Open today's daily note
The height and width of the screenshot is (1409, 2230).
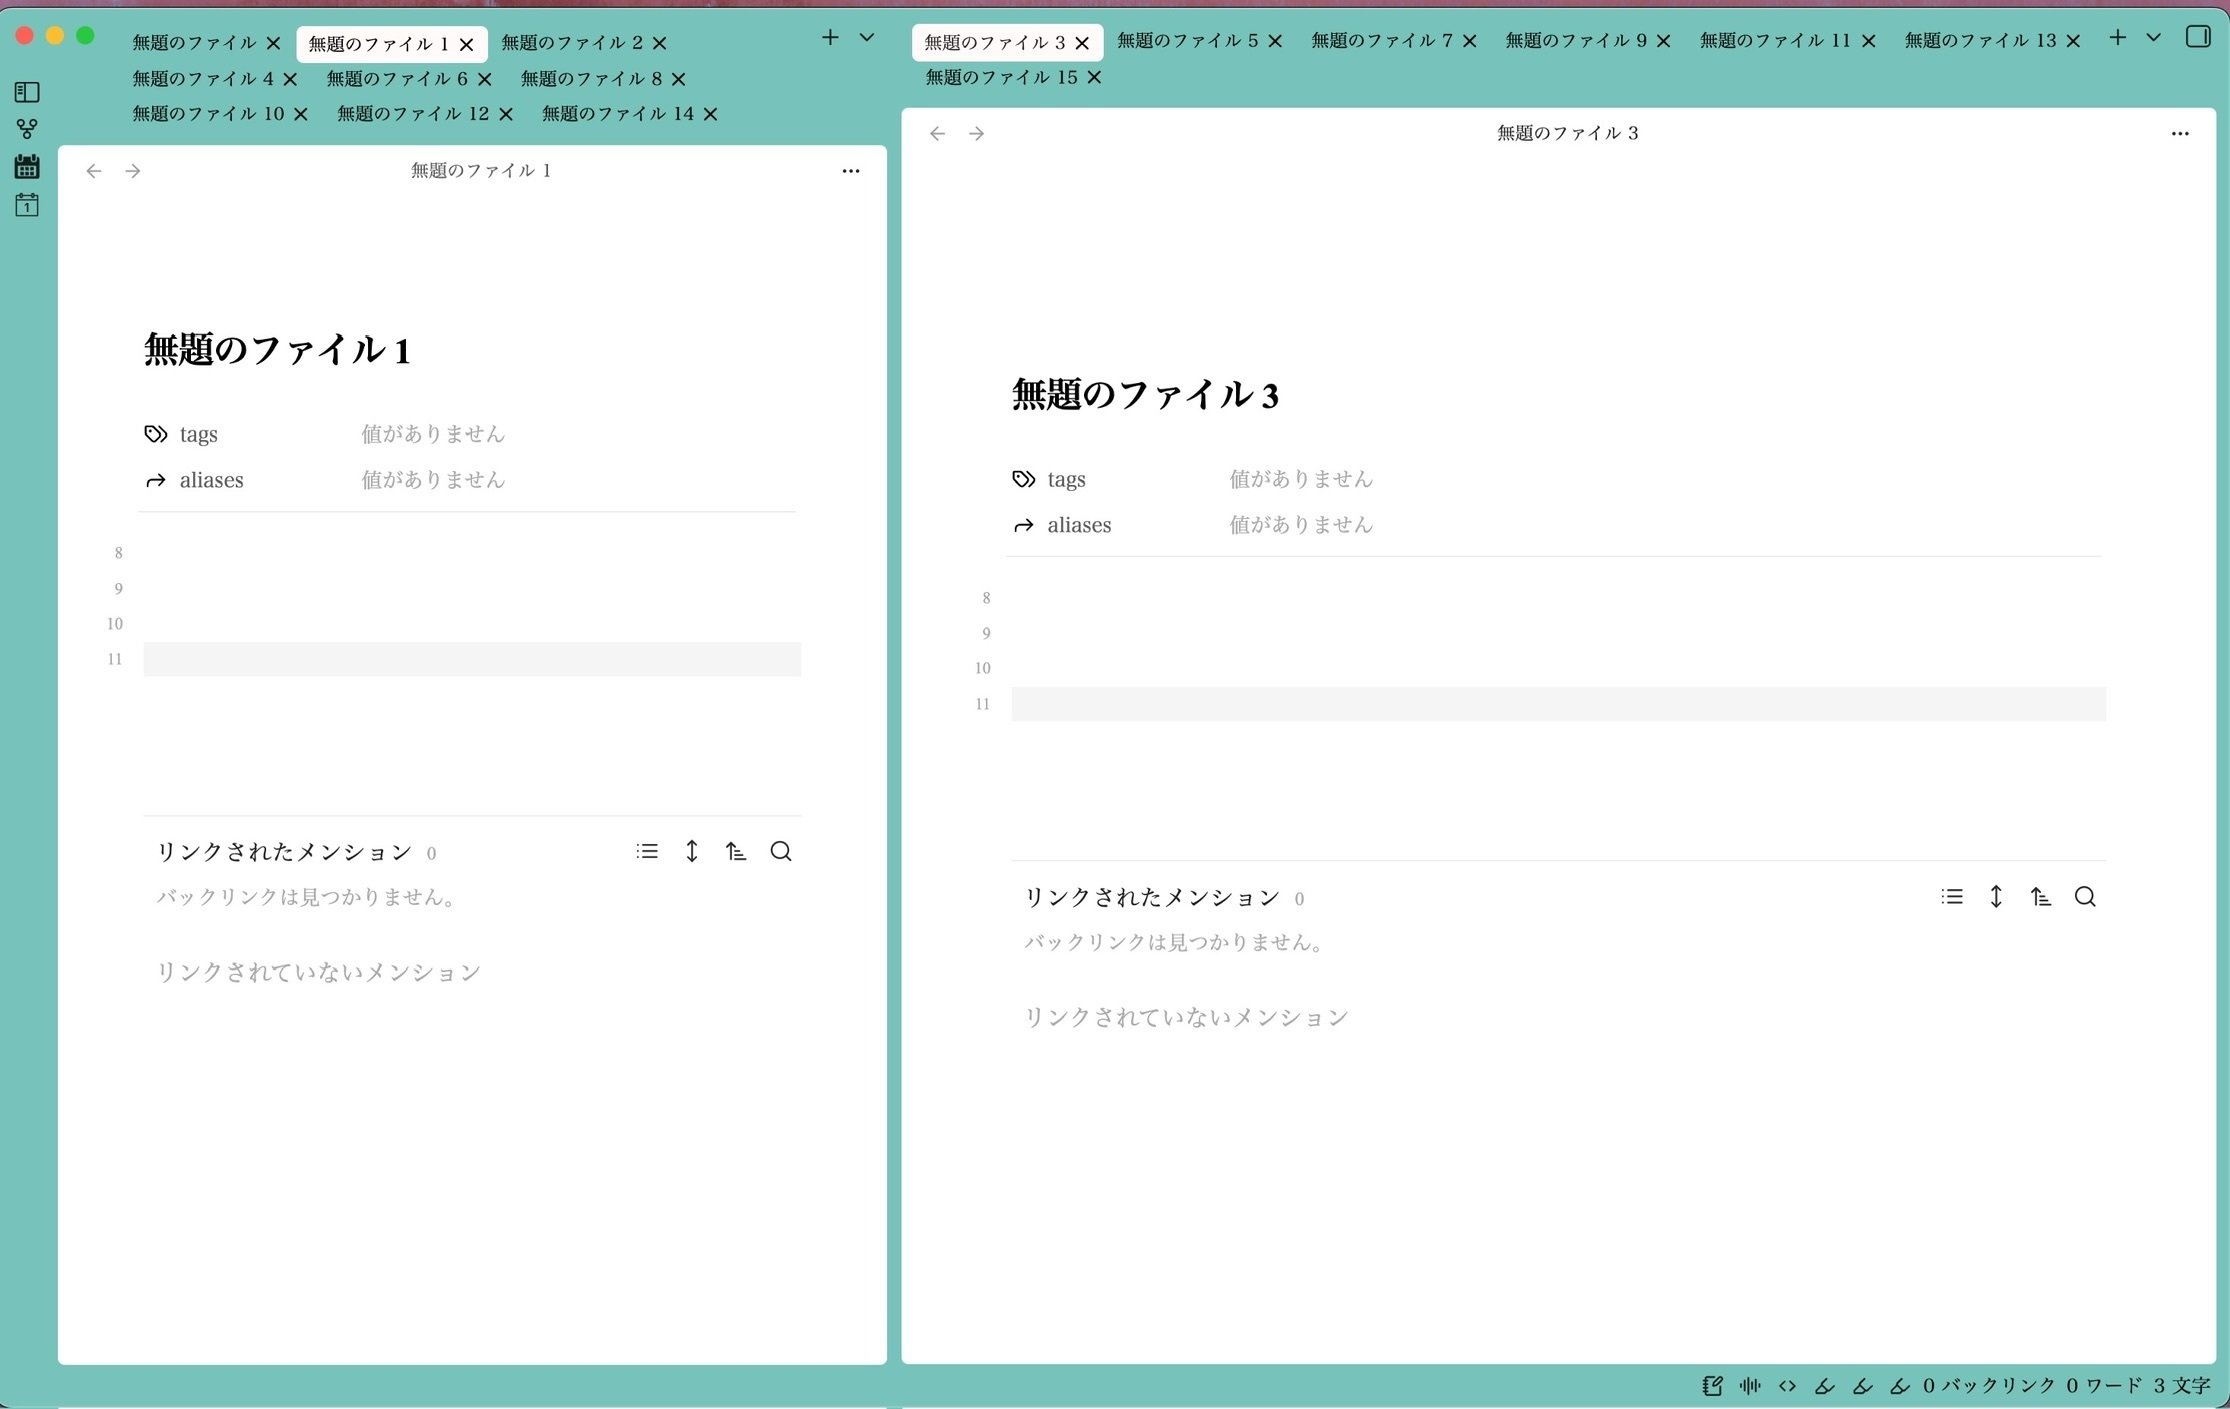[27, 205]
